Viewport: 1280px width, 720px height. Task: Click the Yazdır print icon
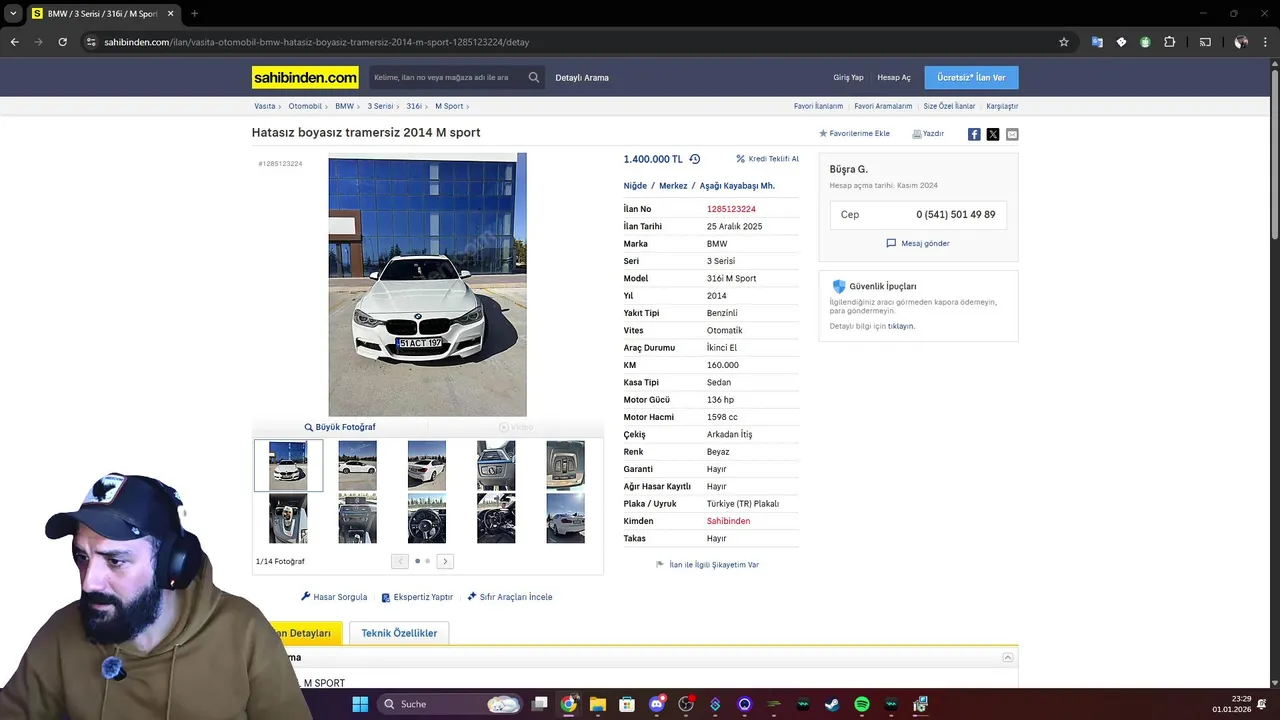point(917,133)
